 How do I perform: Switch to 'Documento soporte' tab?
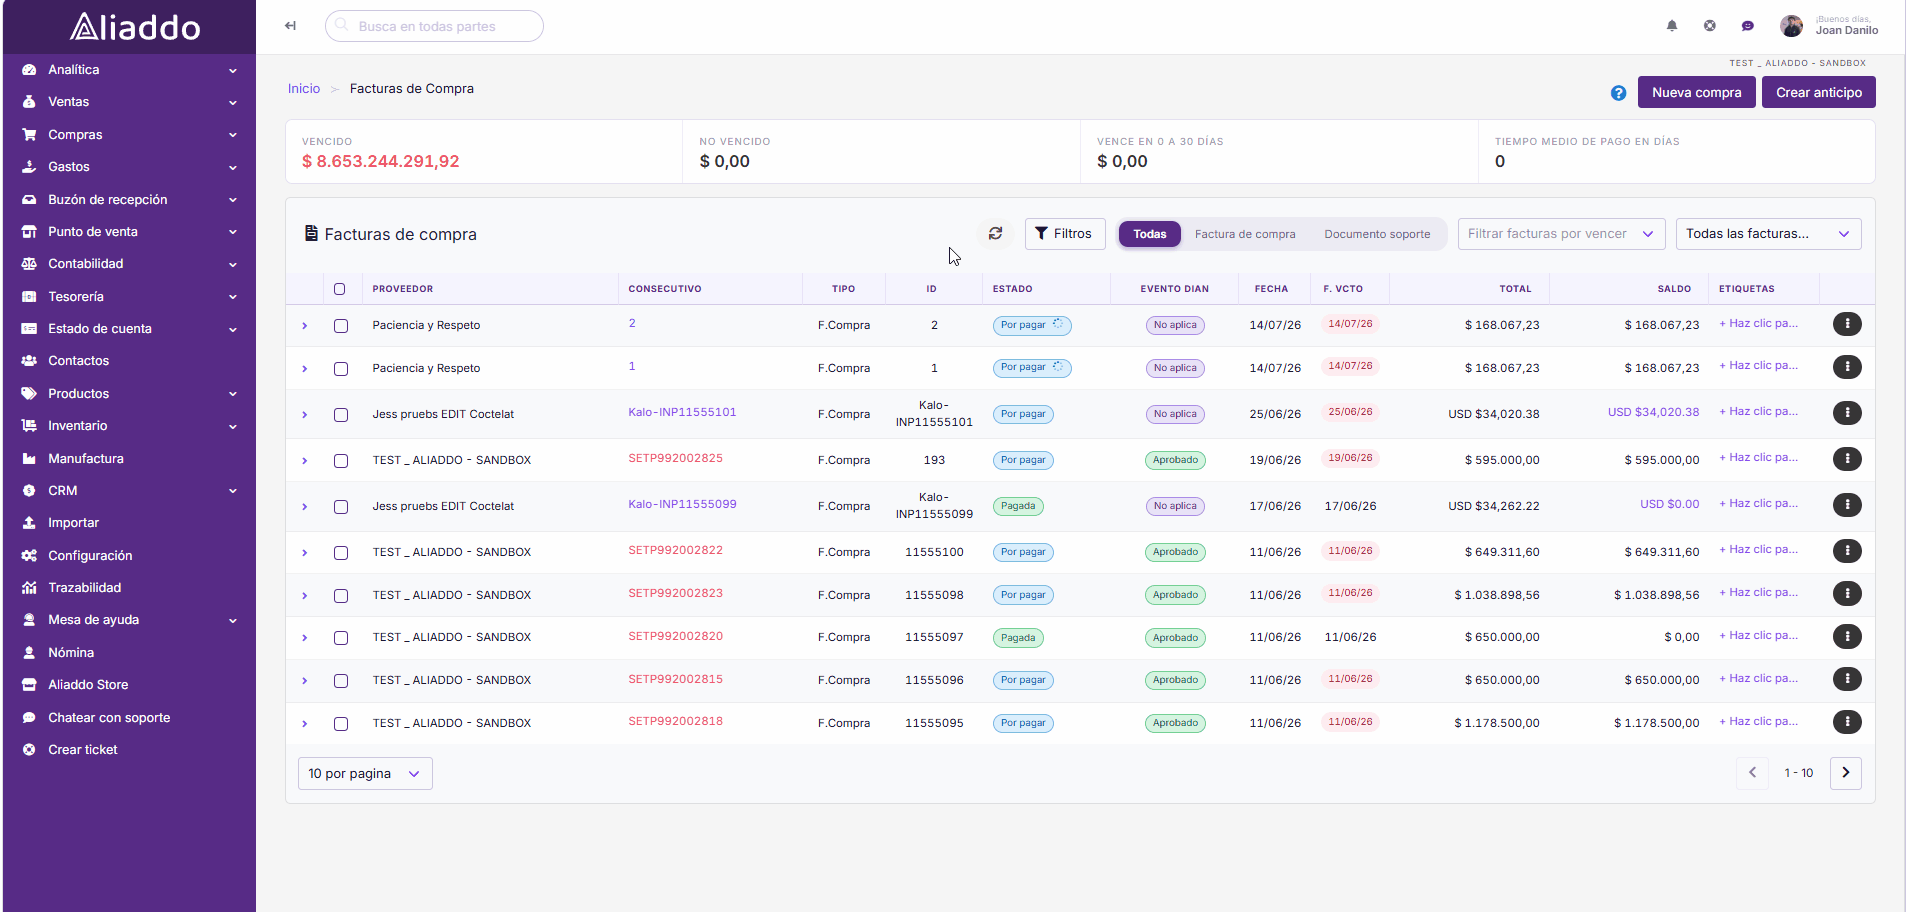coord(1377,234)
